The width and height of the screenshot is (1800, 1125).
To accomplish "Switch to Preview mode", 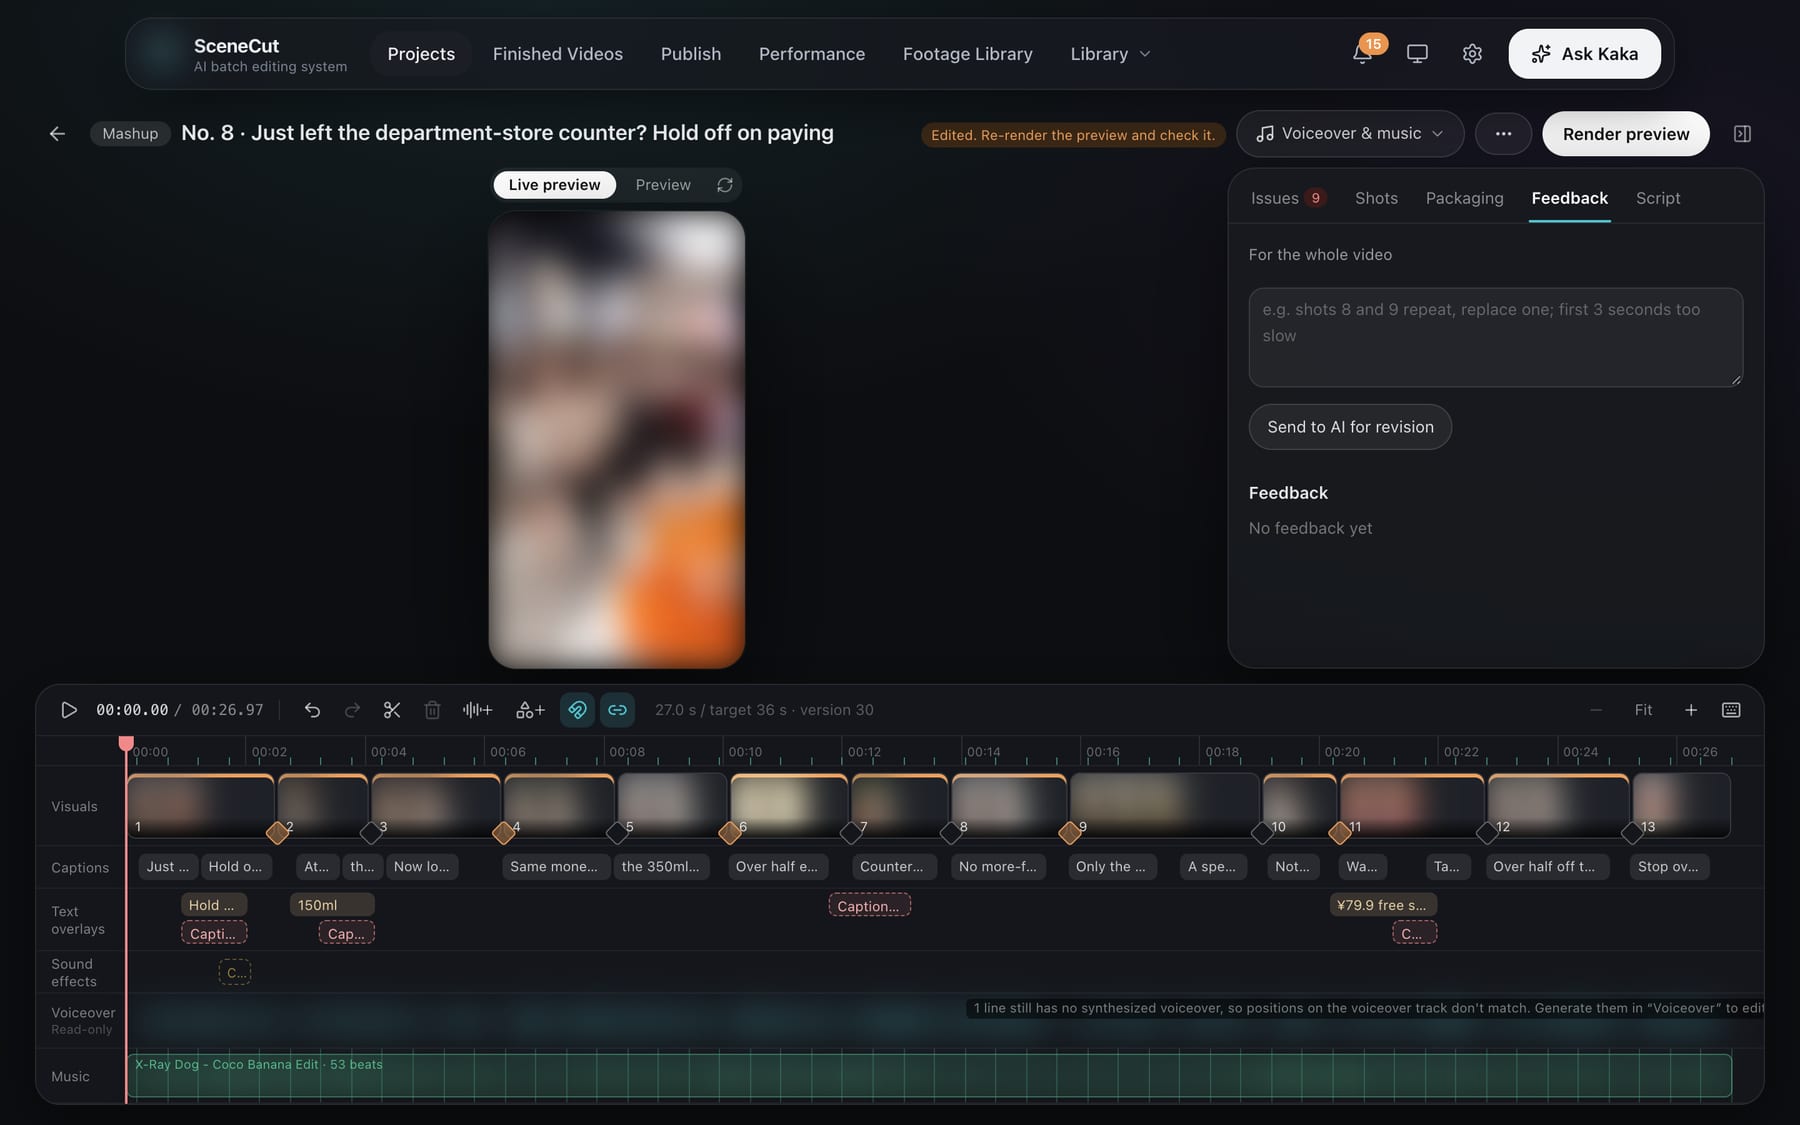I will [663, 185].
